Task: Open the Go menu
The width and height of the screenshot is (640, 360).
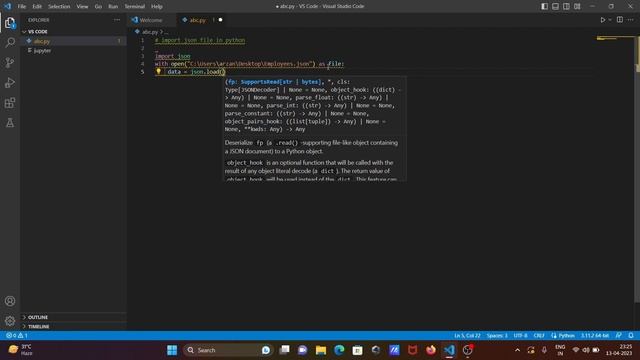Action: pos(98,7)
